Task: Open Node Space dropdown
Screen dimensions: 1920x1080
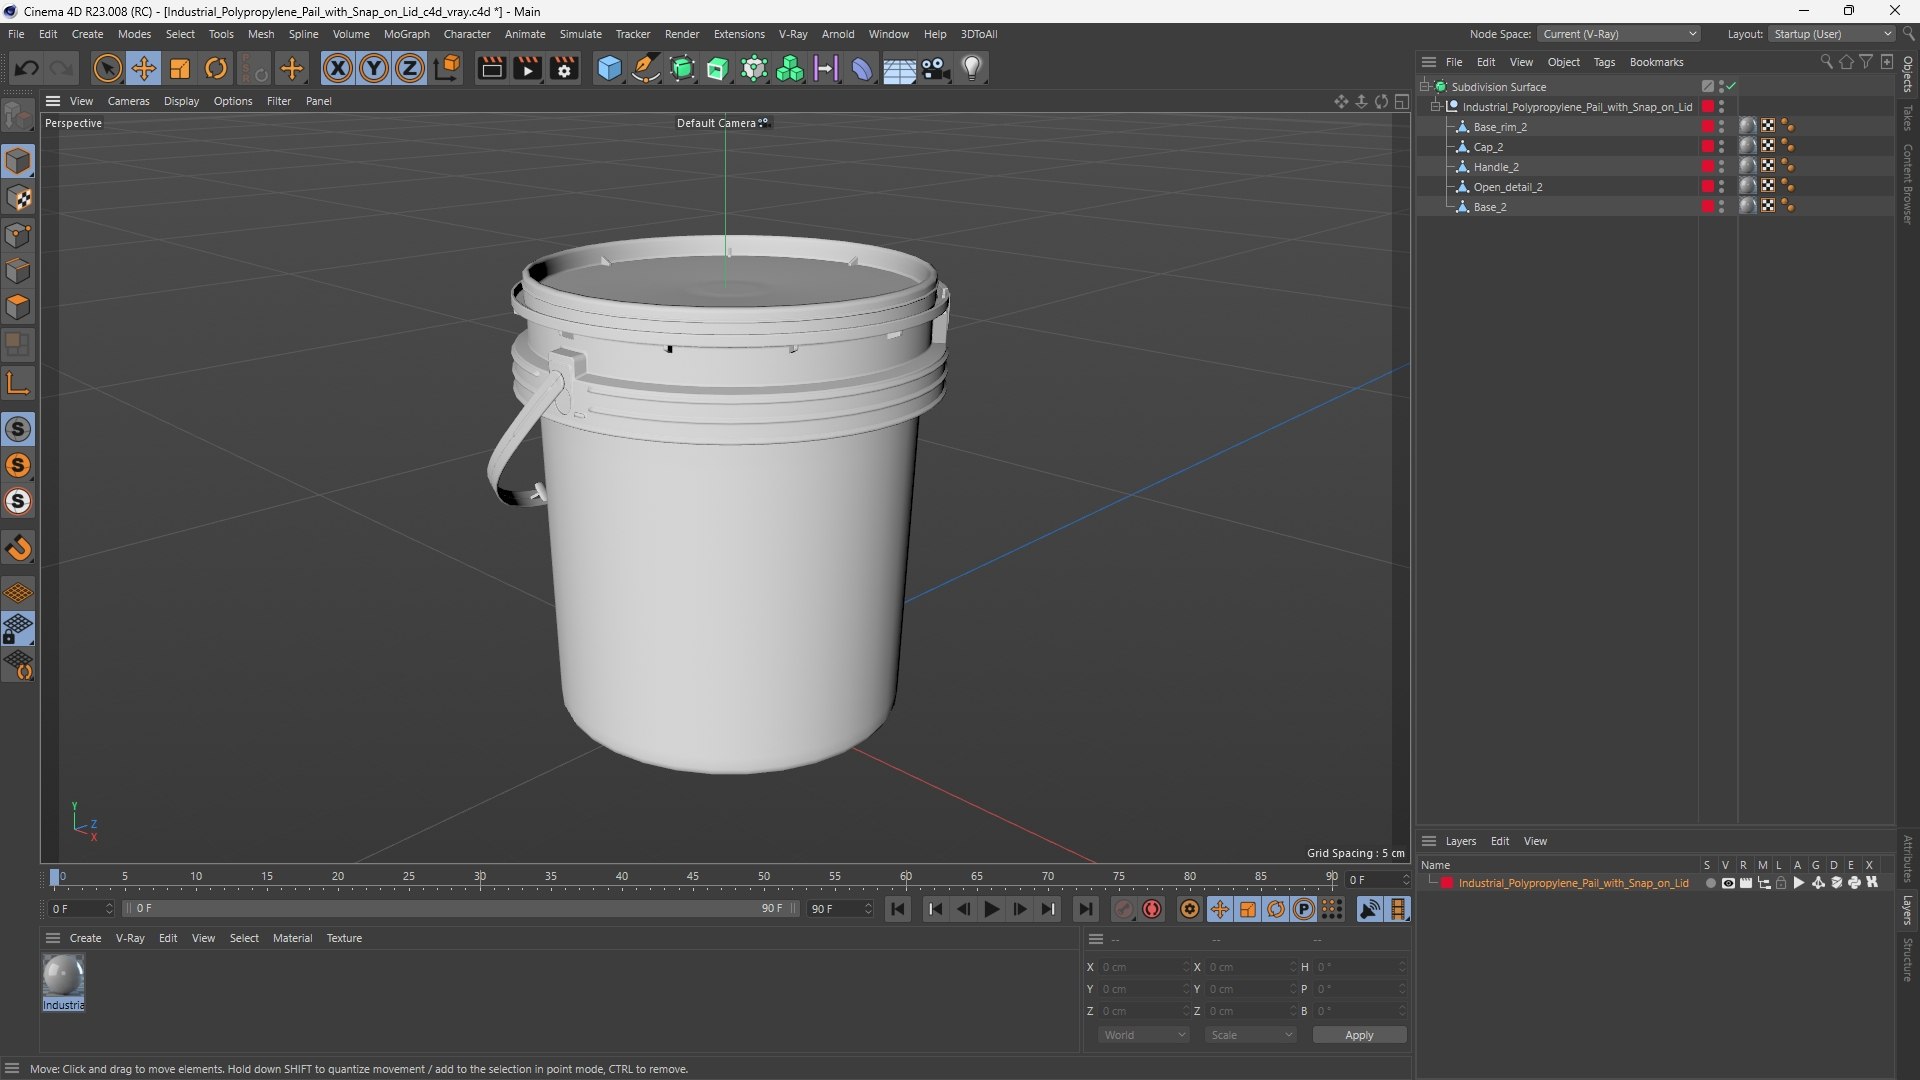Action: point(1619,34)
